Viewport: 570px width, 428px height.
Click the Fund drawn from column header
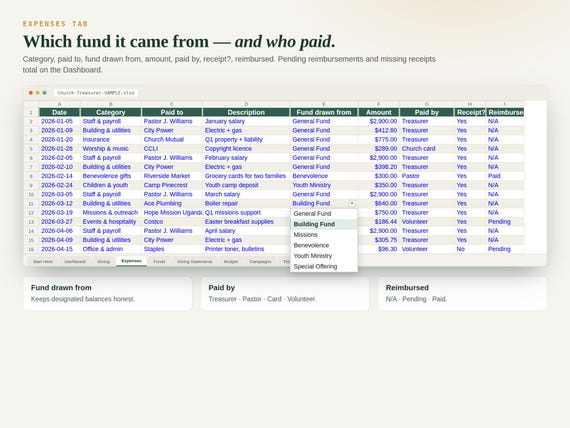coord(324,112)
